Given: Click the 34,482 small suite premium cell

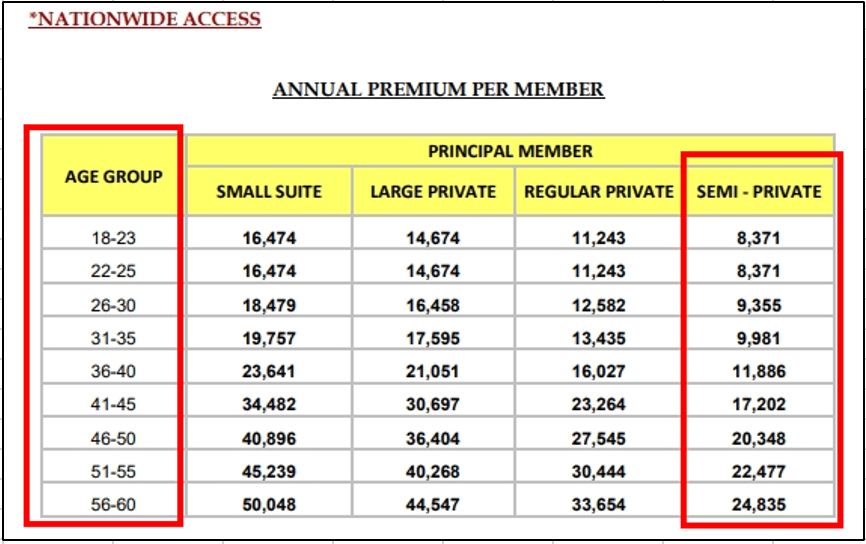Looking at the screenshot, I should coord(269,405).
